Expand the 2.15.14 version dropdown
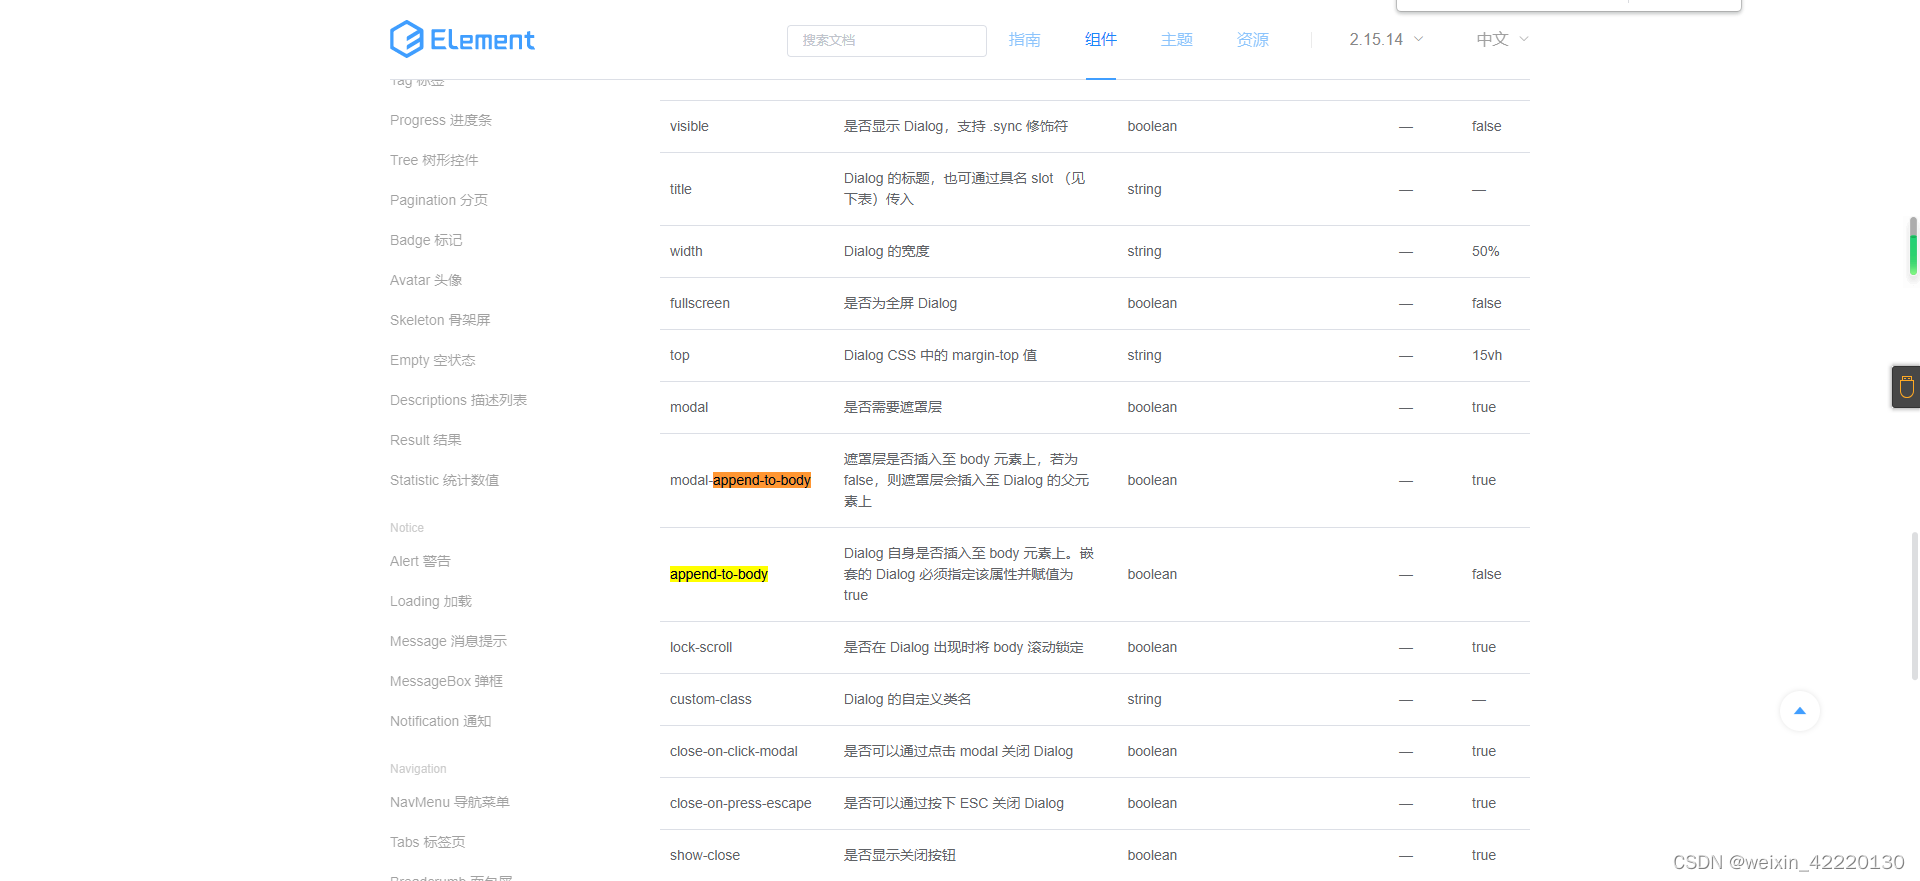1920x881 pixels. (x=1386, y=40)
